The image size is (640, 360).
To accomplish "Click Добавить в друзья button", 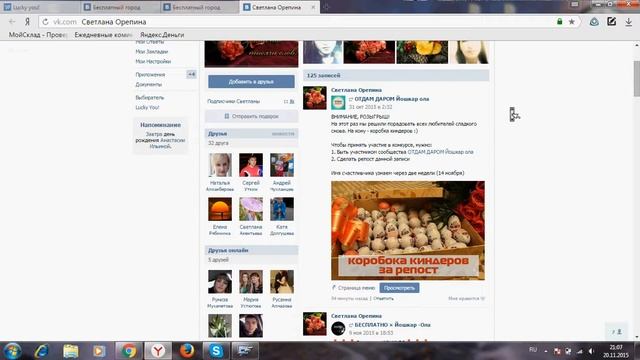I will [x=251, y=82].
